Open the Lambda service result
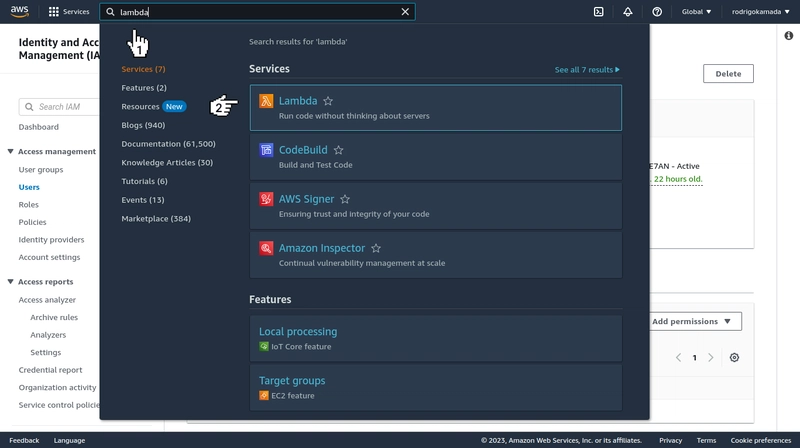Viewport: 800px width, 448px height. coord(435,108)
